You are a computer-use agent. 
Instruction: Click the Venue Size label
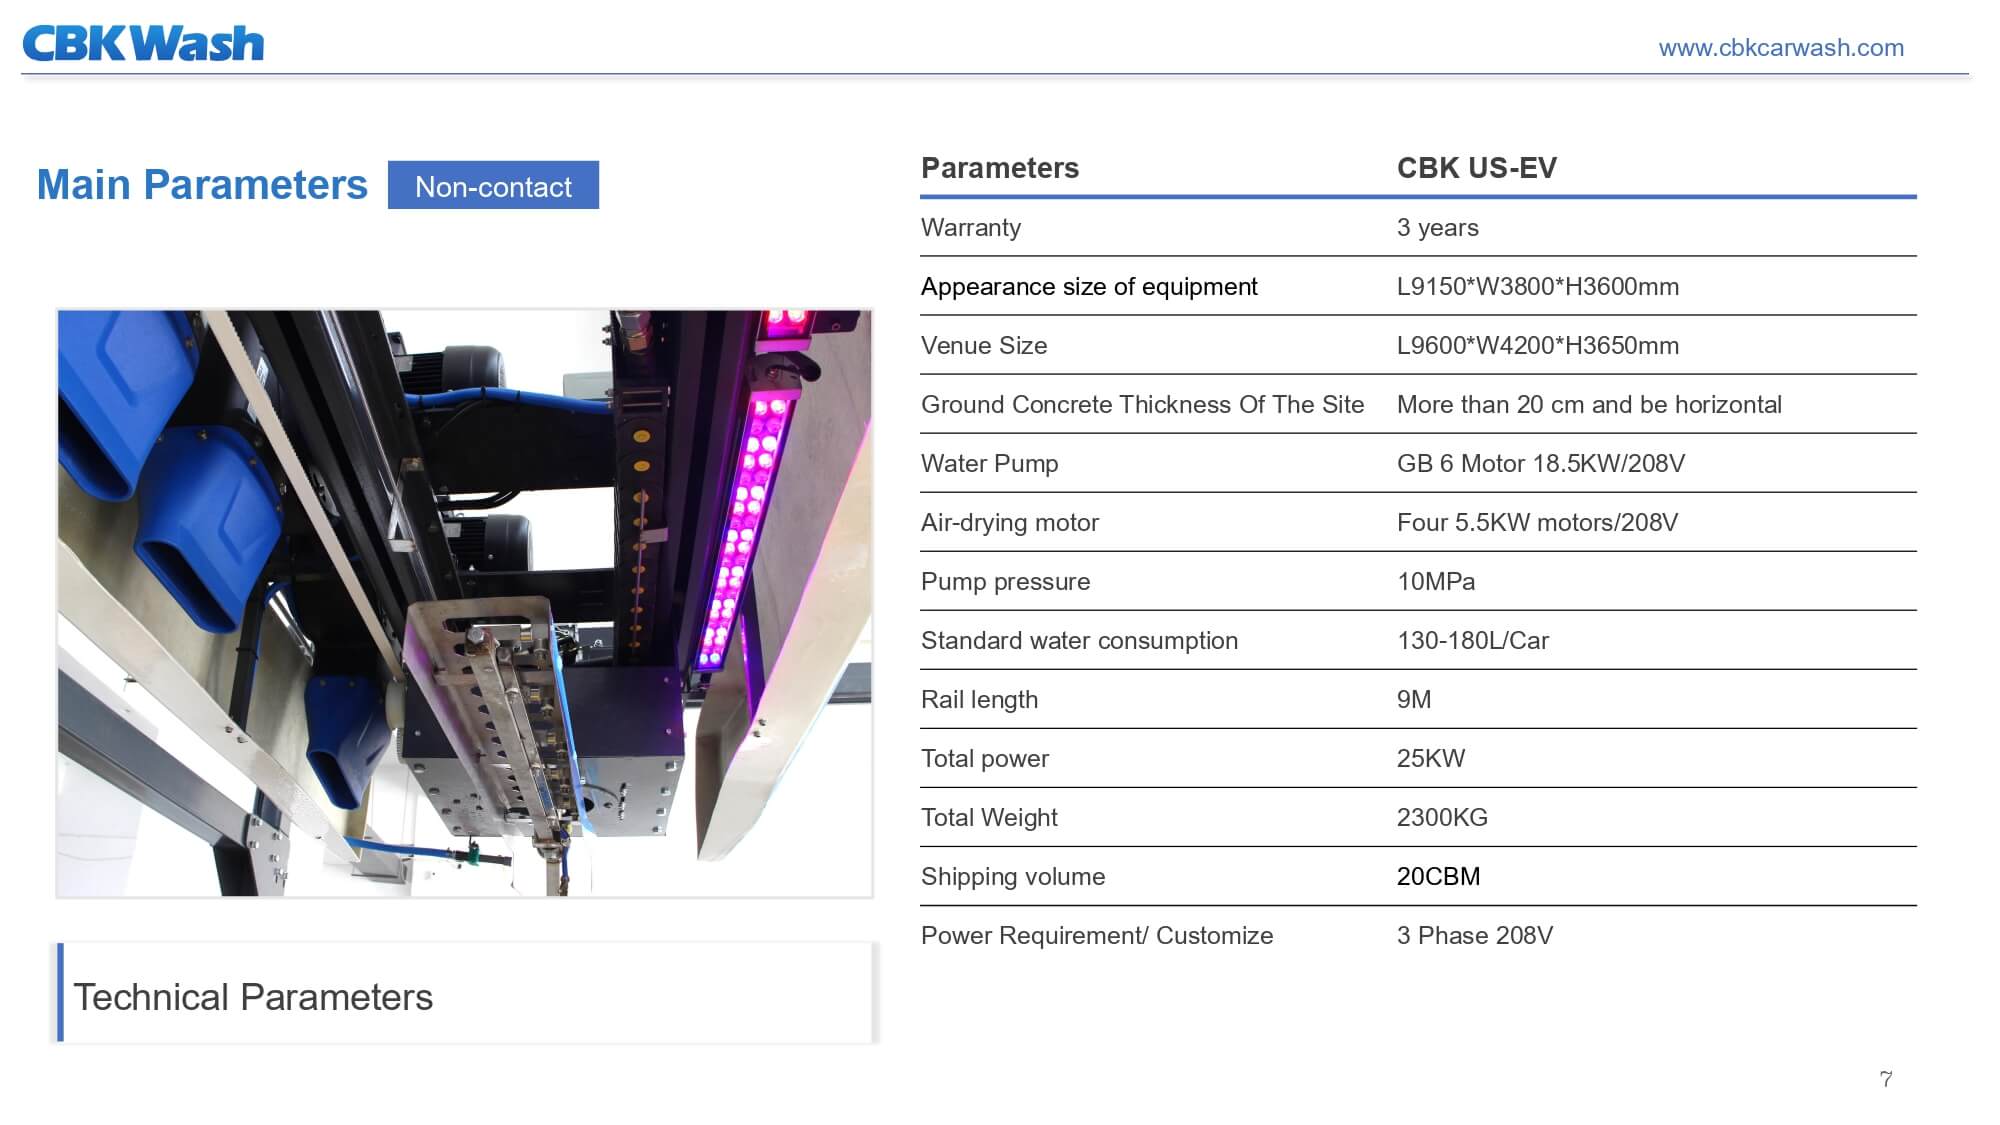point(984,346)
